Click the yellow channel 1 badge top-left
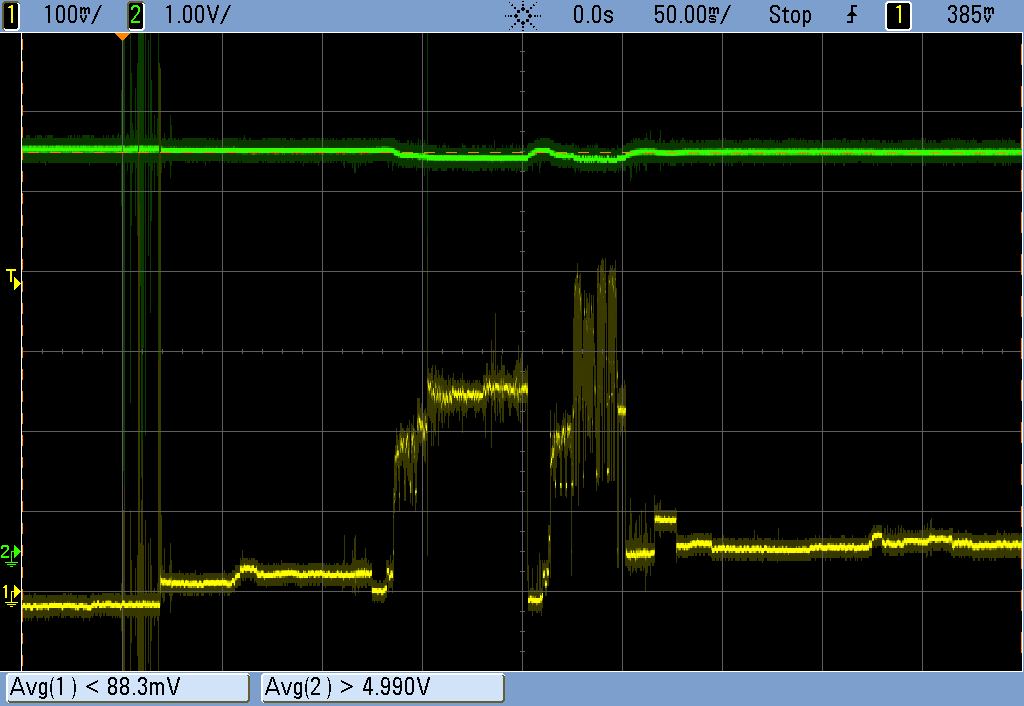Screen dimensions: 1024x706 pos(11,15)
